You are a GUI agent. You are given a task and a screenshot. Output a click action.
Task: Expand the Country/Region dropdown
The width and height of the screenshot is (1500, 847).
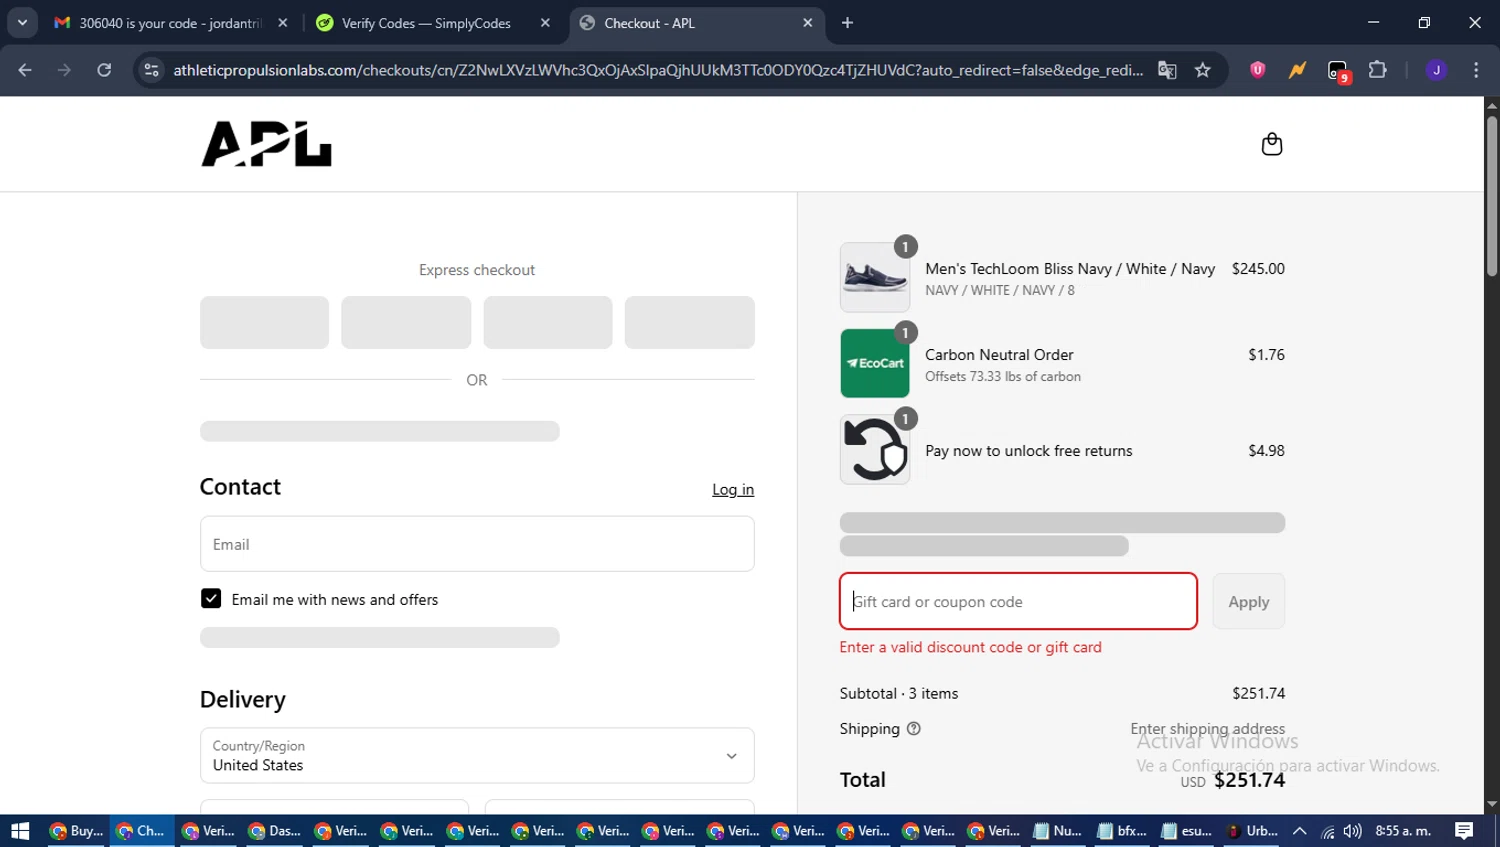477,756
